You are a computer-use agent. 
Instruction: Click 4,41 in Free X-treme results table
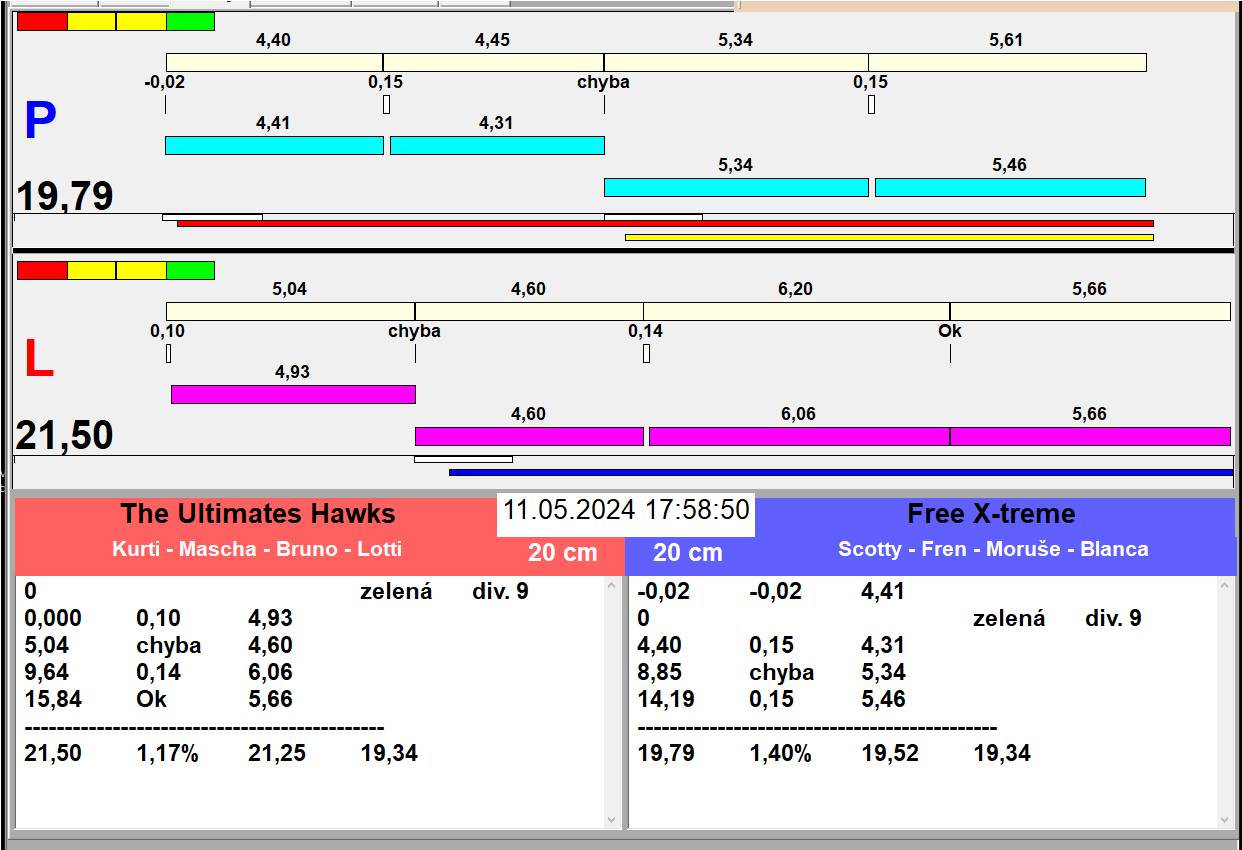[883, 591]
